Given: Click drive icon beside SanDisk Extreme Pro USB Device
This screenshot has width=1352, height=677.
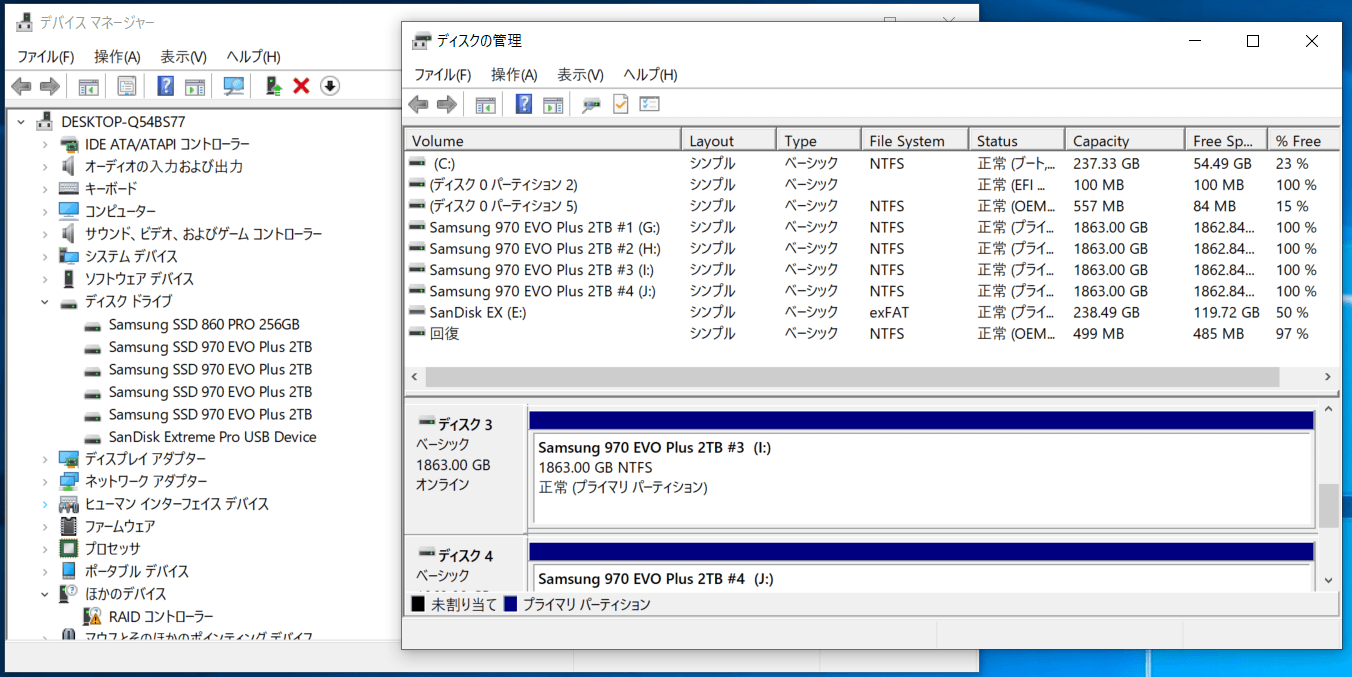Looking at the screenshot, I should [x=93, y=437].
